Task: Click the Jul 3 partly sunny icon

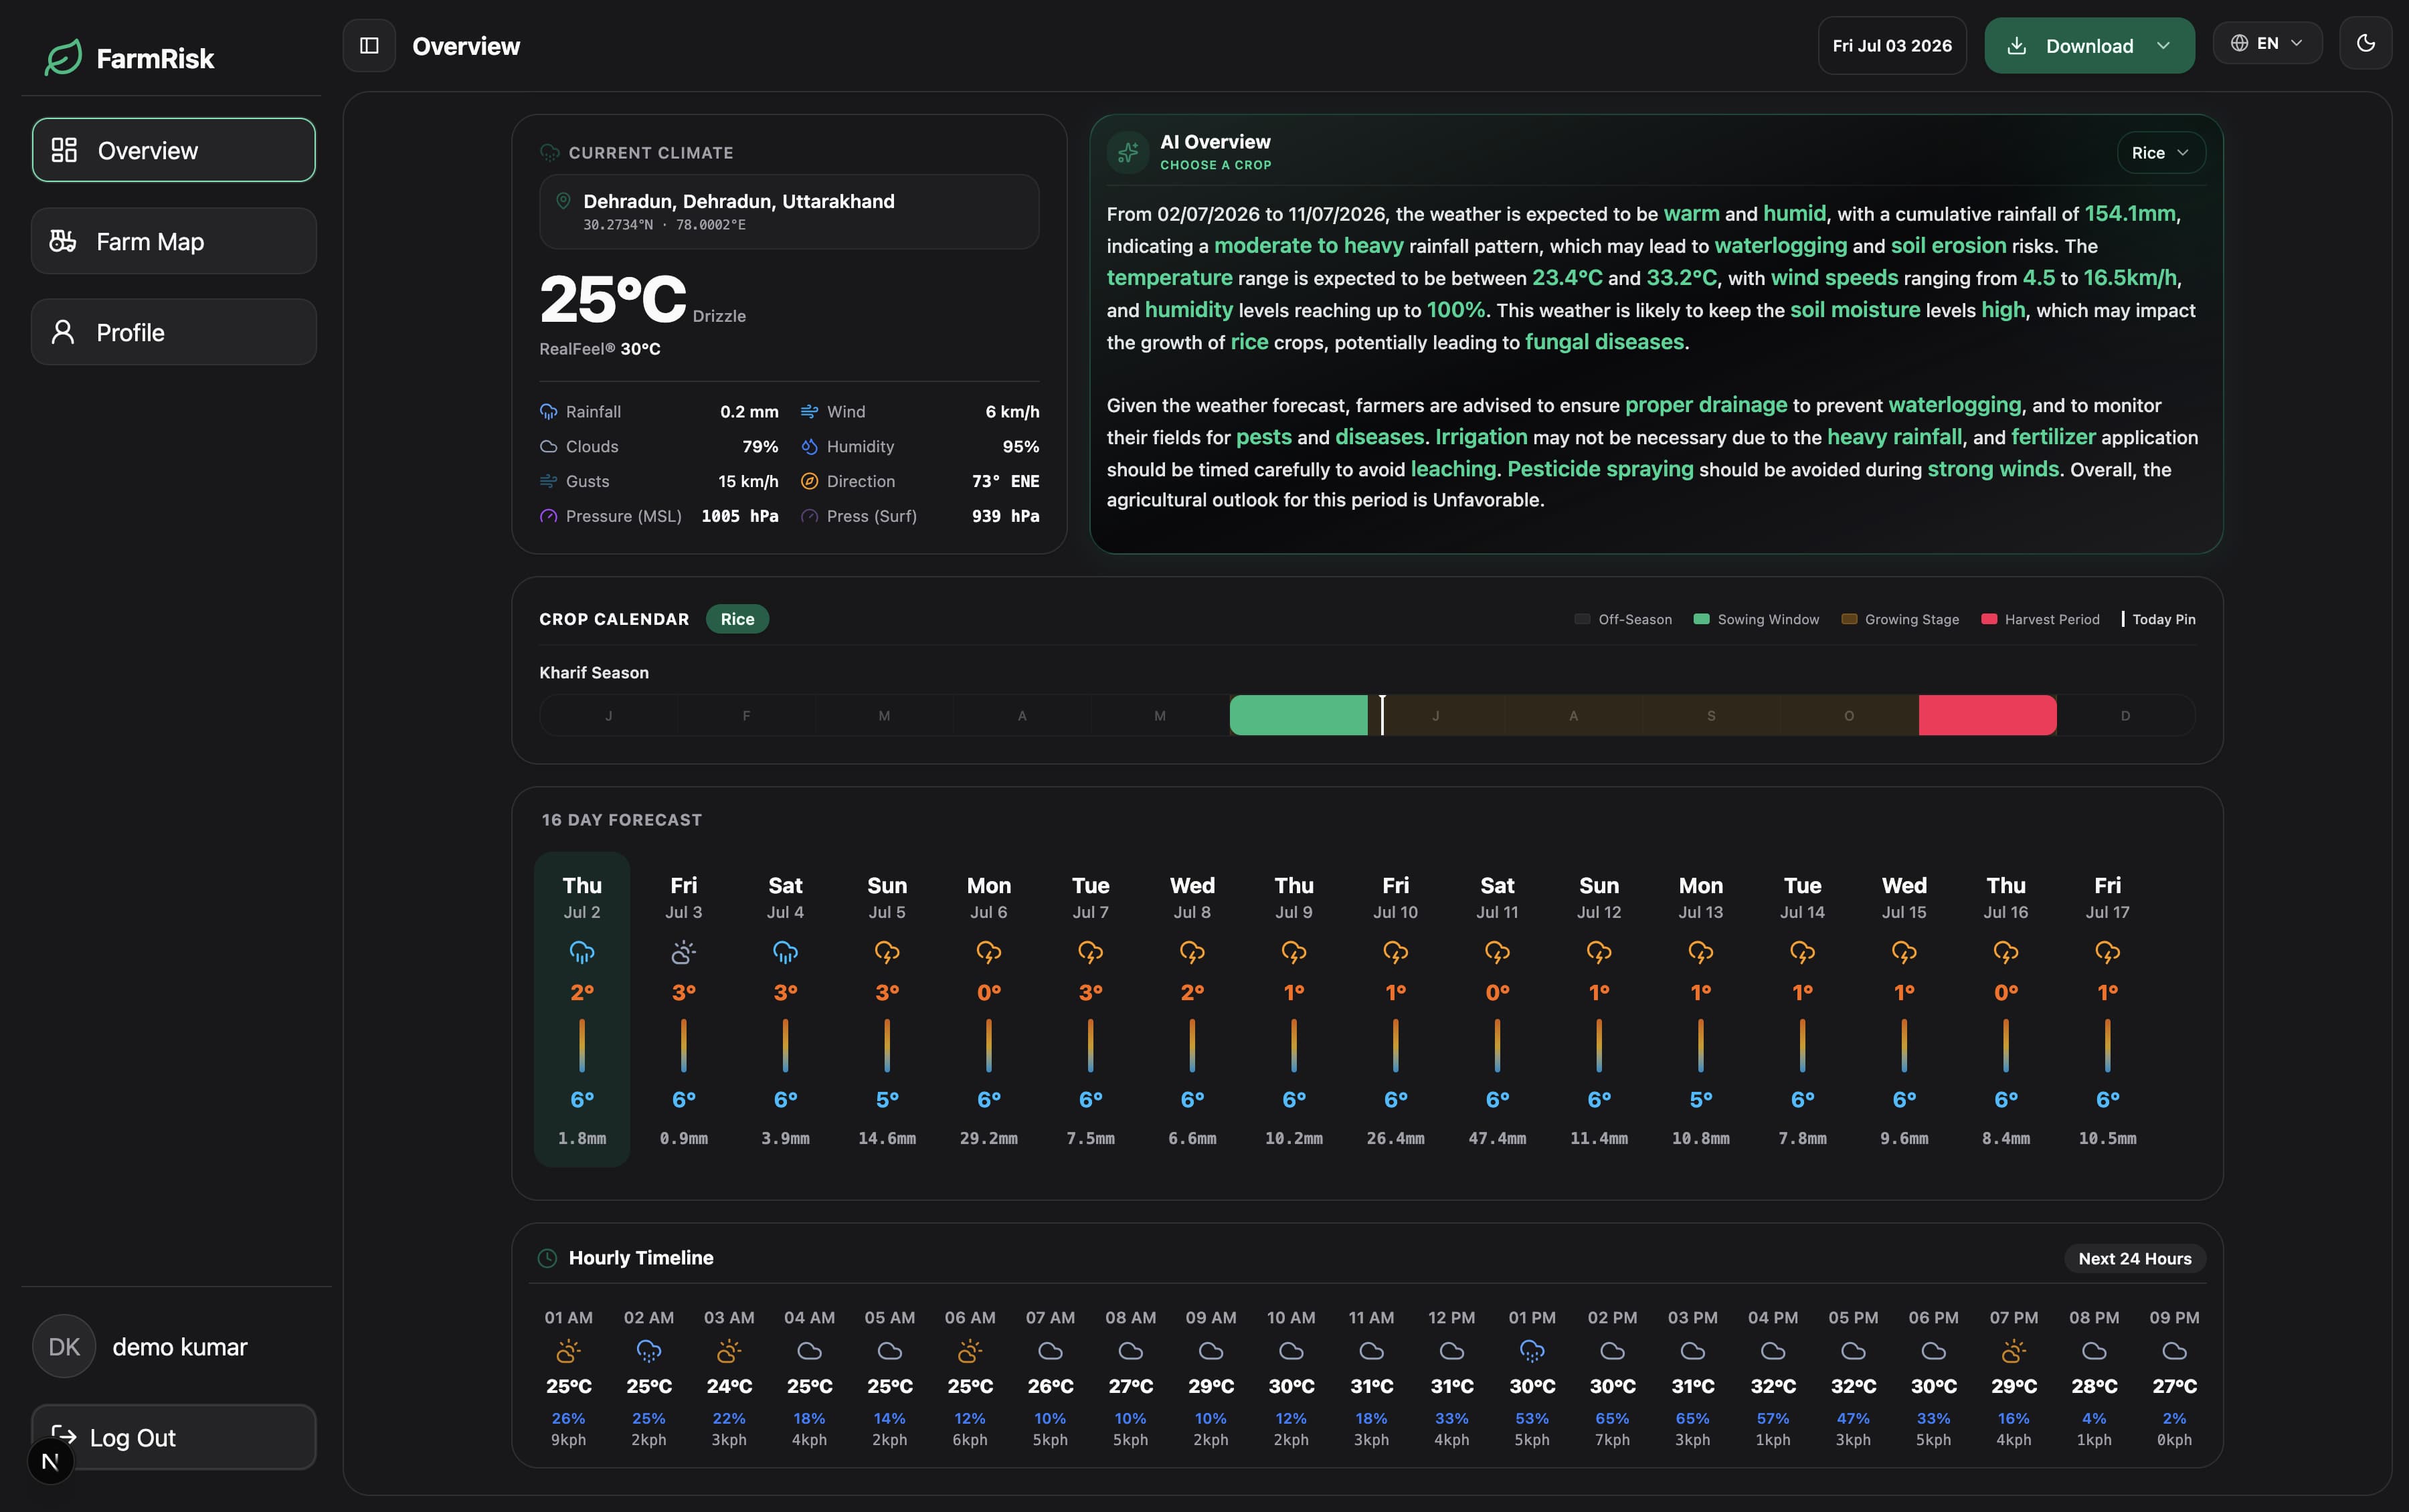Action: click(684, 953)
